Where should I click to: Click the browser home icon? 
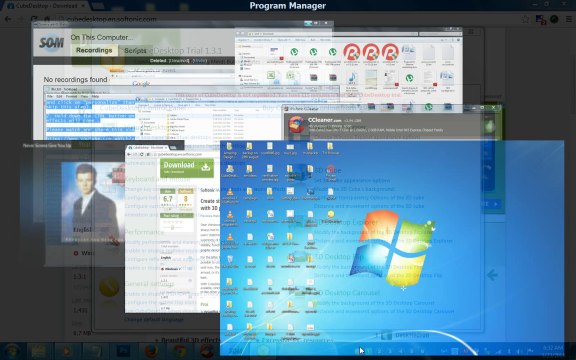[x=47, y=19]
